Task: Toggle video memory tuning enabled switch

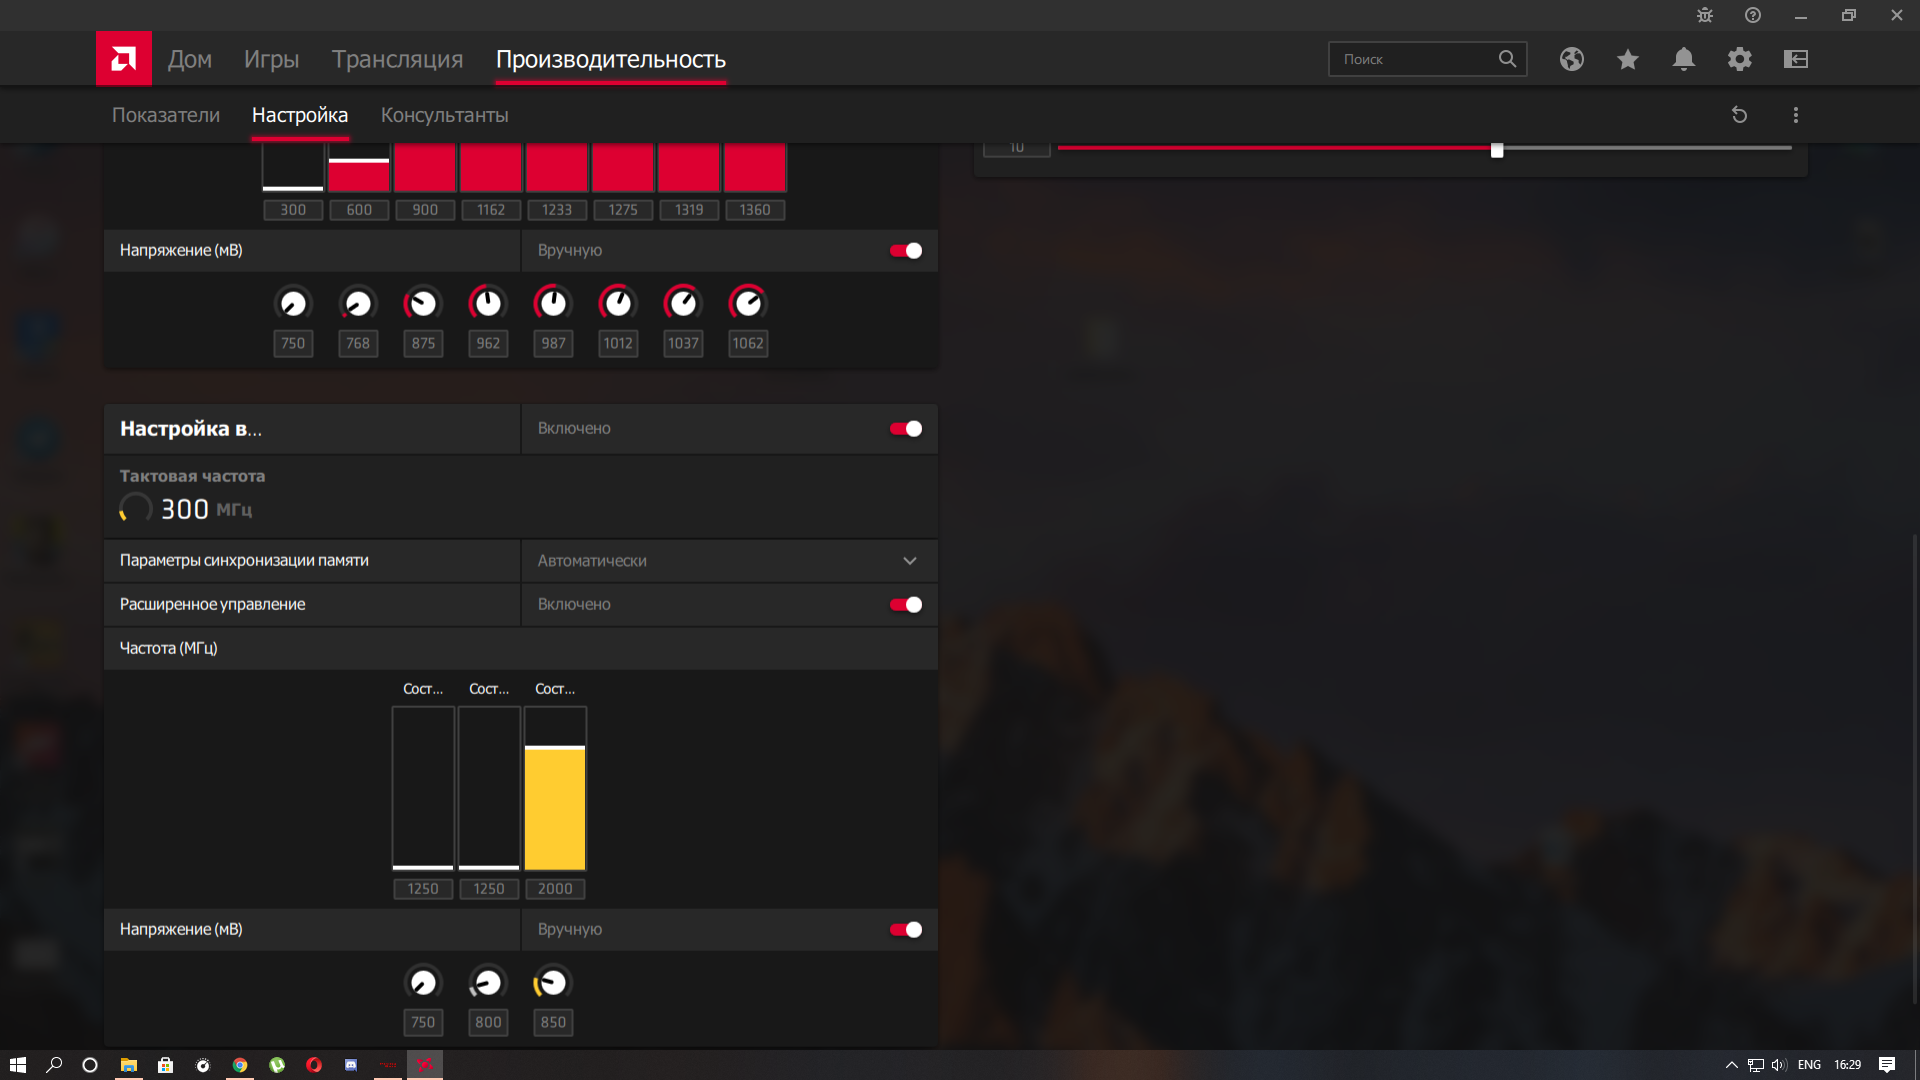Action: (906, 429)
